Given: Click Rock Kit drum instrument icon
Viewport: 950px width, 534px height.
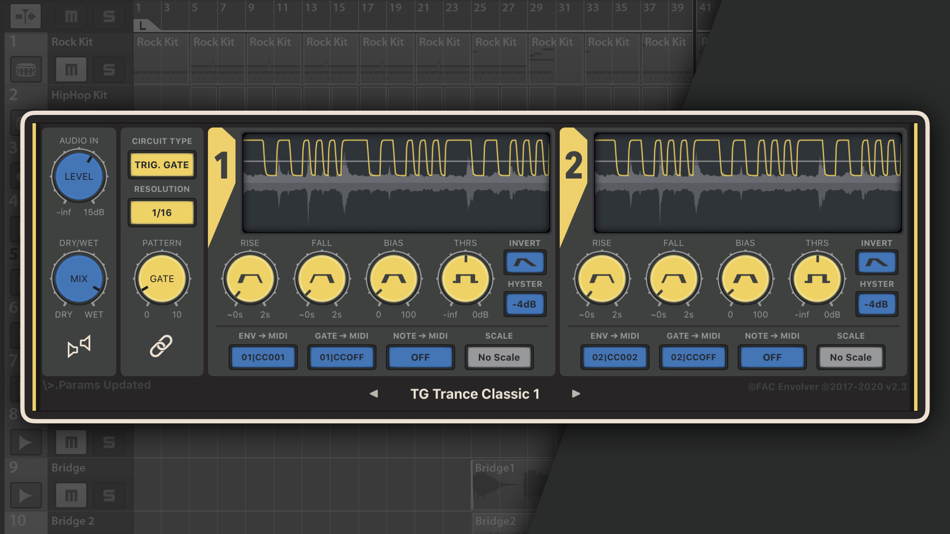Looking at the screenshot, I should (25, 70).
